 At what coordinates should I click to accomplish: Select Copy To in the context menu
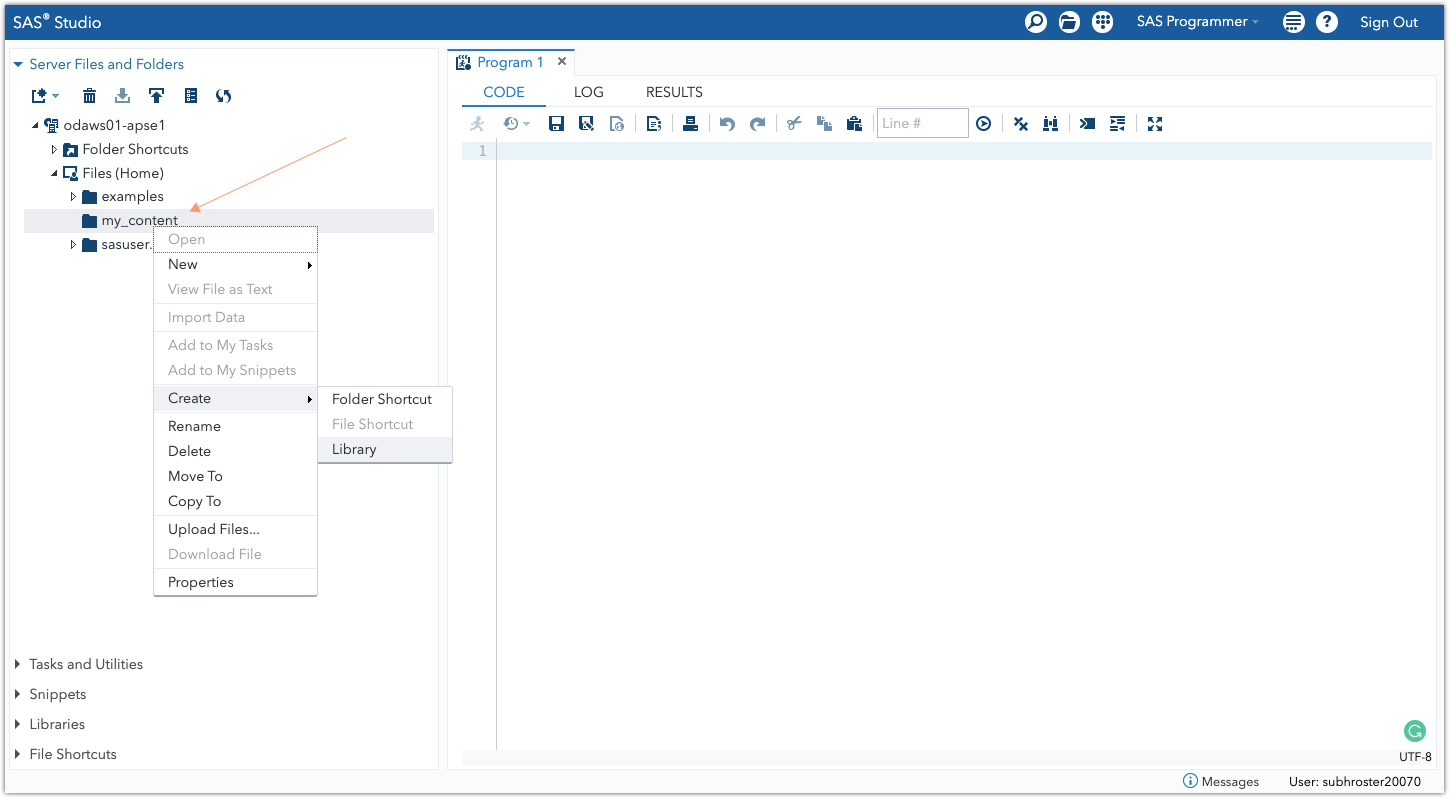(x=235, y=501)
